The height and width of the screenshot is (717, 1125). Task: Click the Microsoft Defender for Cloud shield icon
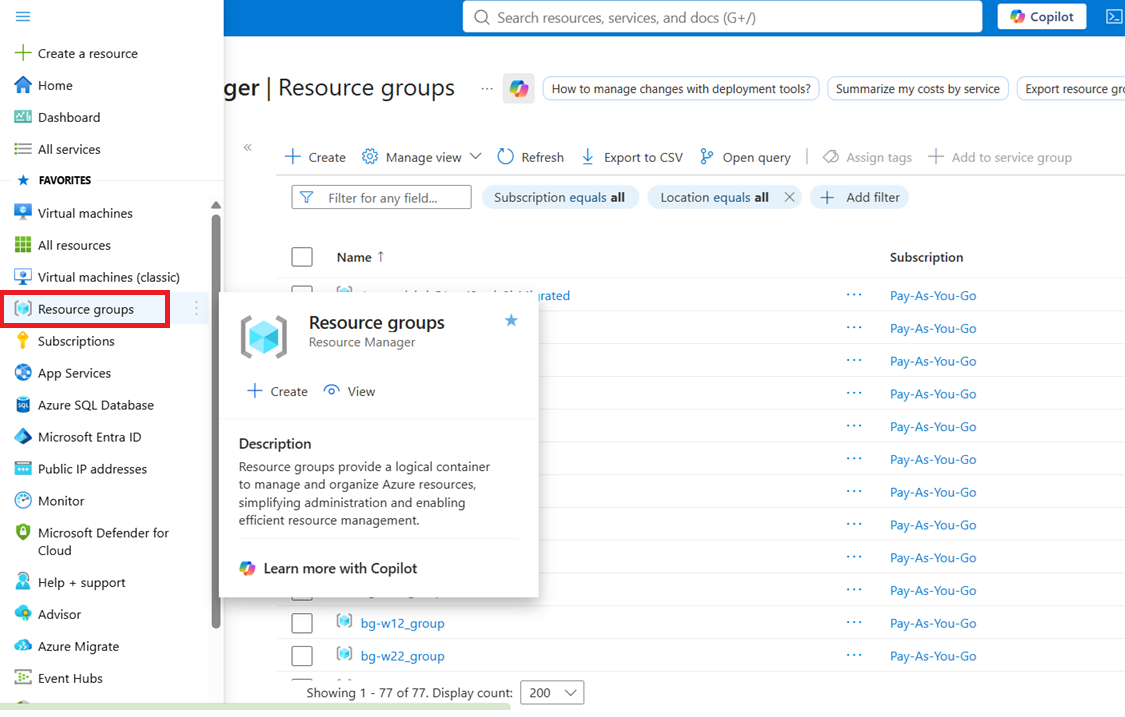23,532
